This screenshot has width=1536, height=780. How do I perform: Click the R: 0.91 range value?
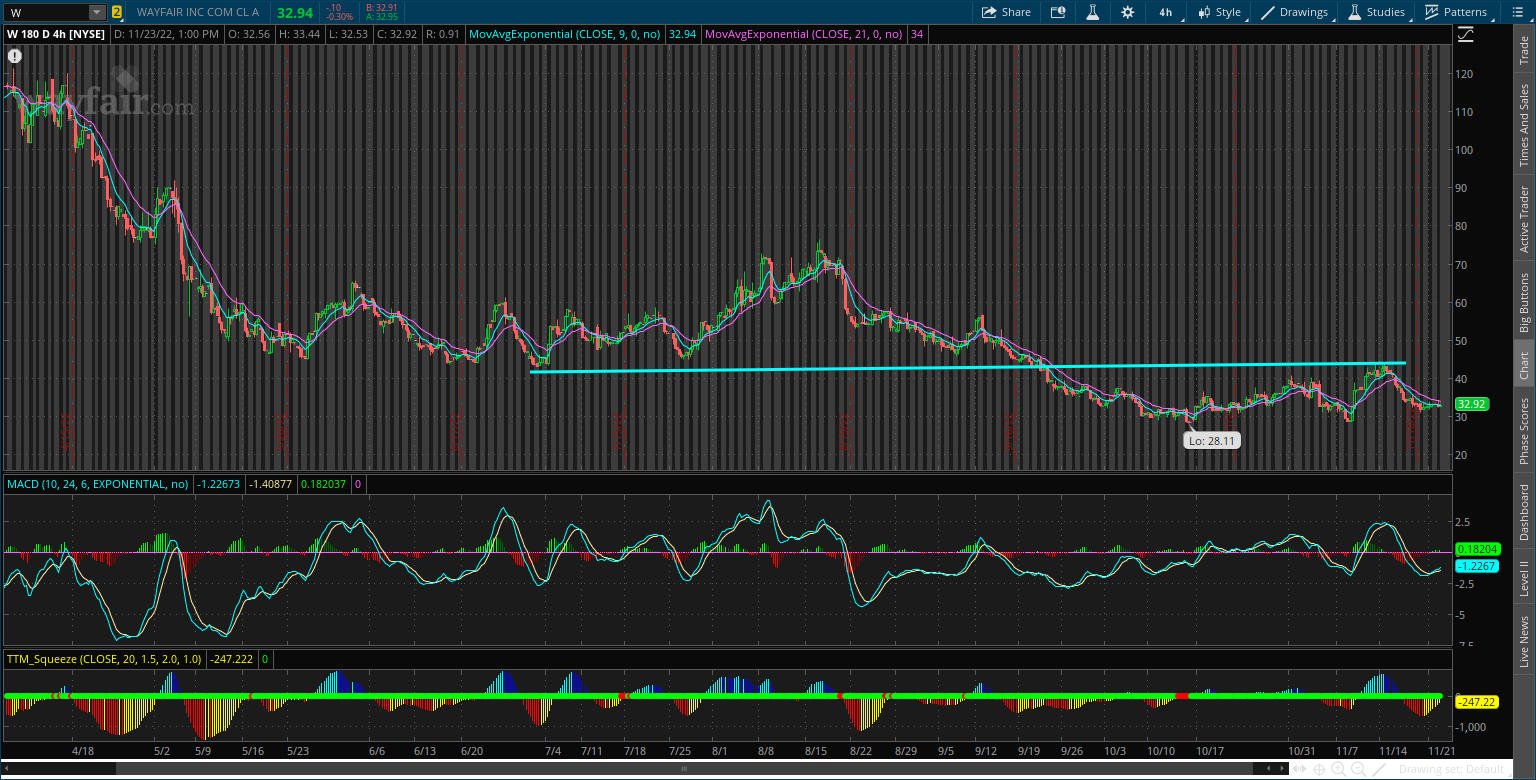point(445,34)
